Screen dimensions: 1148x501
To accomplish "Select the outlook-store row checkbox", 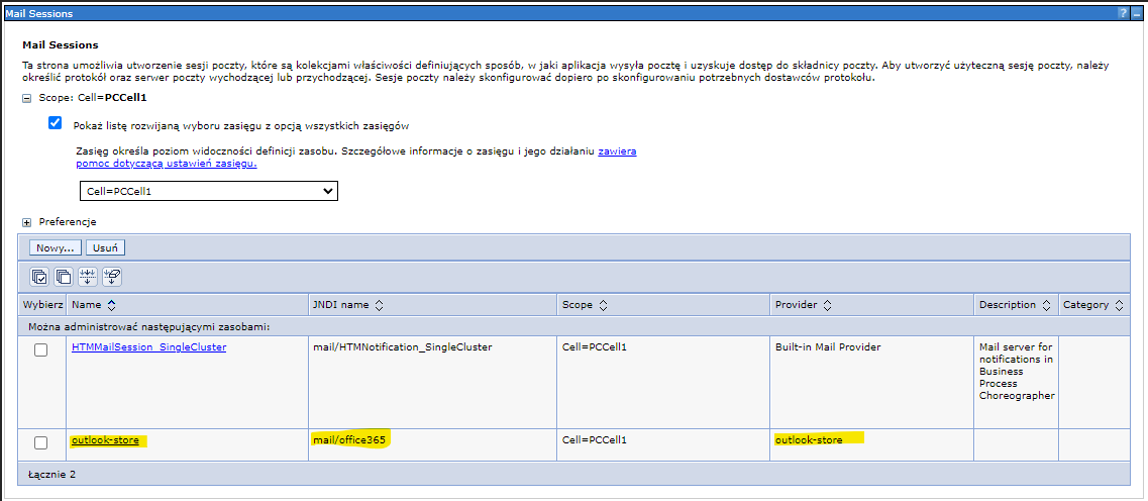I will click(x=41, y=442).
